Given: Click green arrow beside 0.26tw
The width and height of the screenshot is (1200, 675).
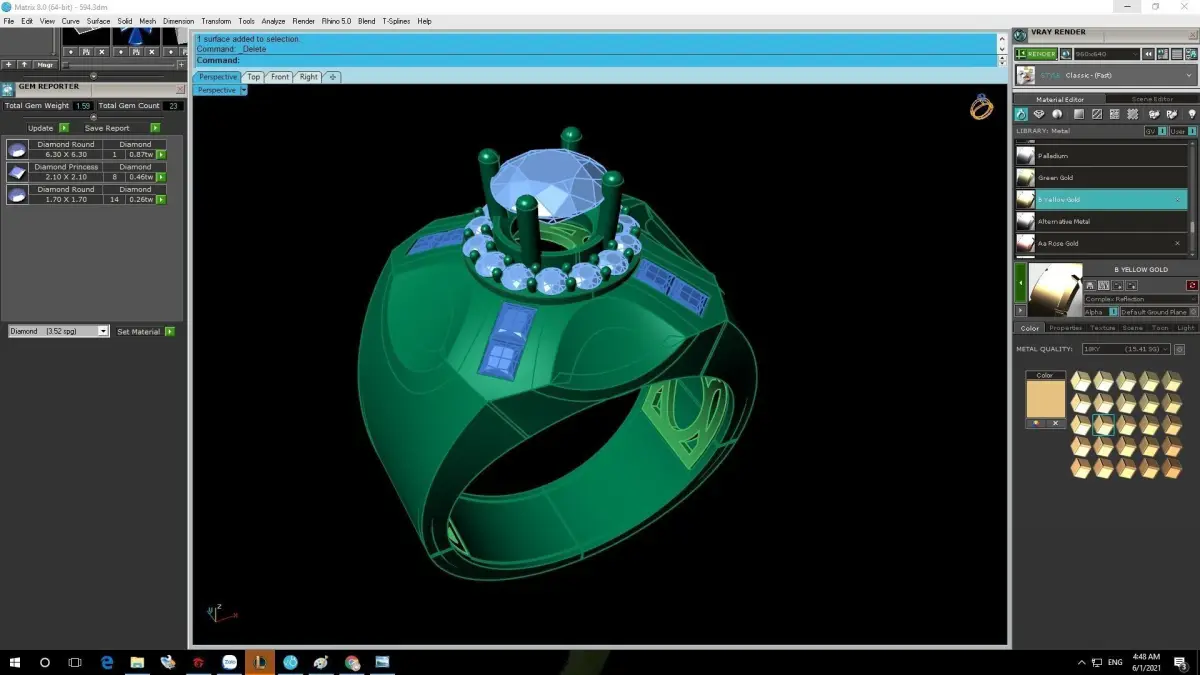Looking at the screenshot, I should point(161,199).
